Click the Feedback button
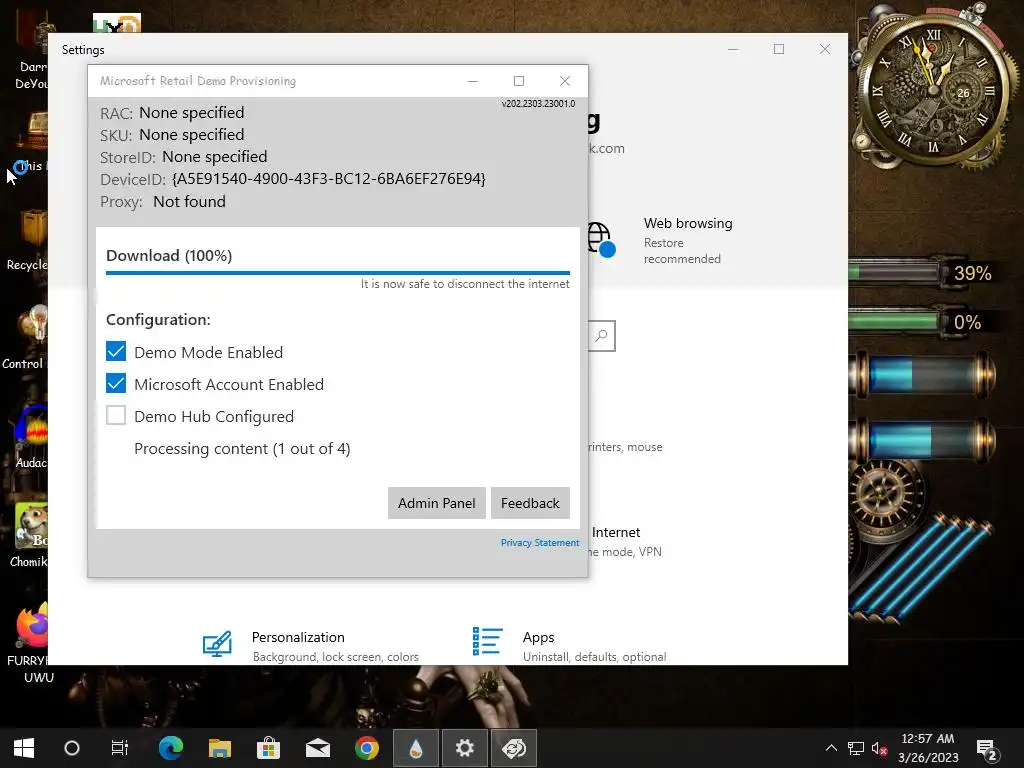 (x=530, y=503)
